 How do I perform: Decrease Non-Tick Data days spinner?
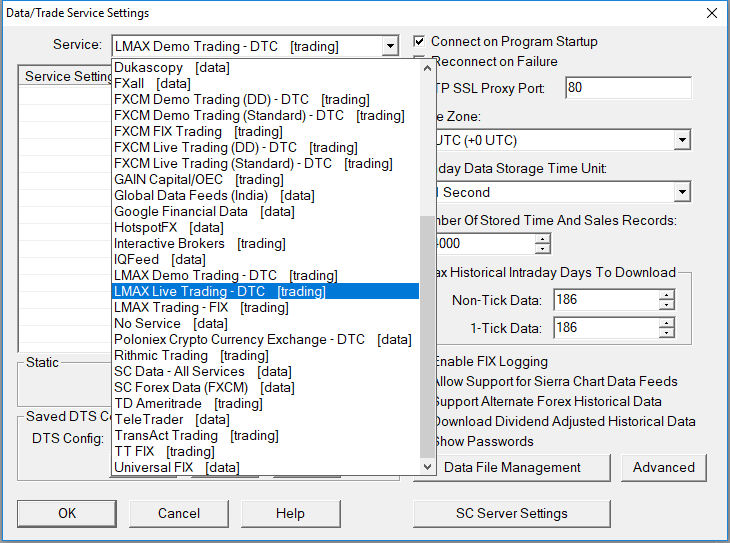pos(667,305)
